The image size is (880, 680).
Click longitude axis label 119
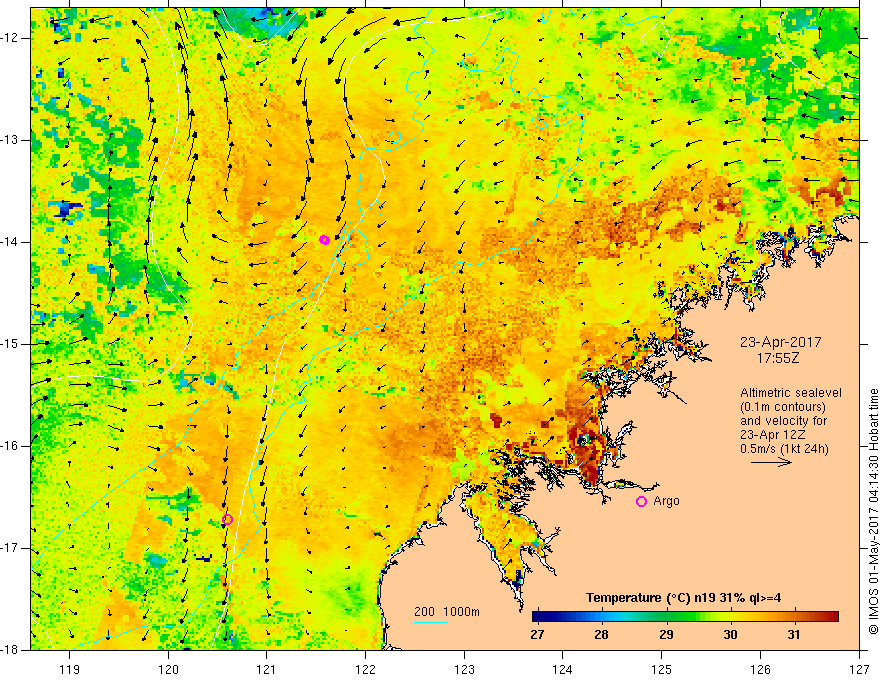(70, 669)
